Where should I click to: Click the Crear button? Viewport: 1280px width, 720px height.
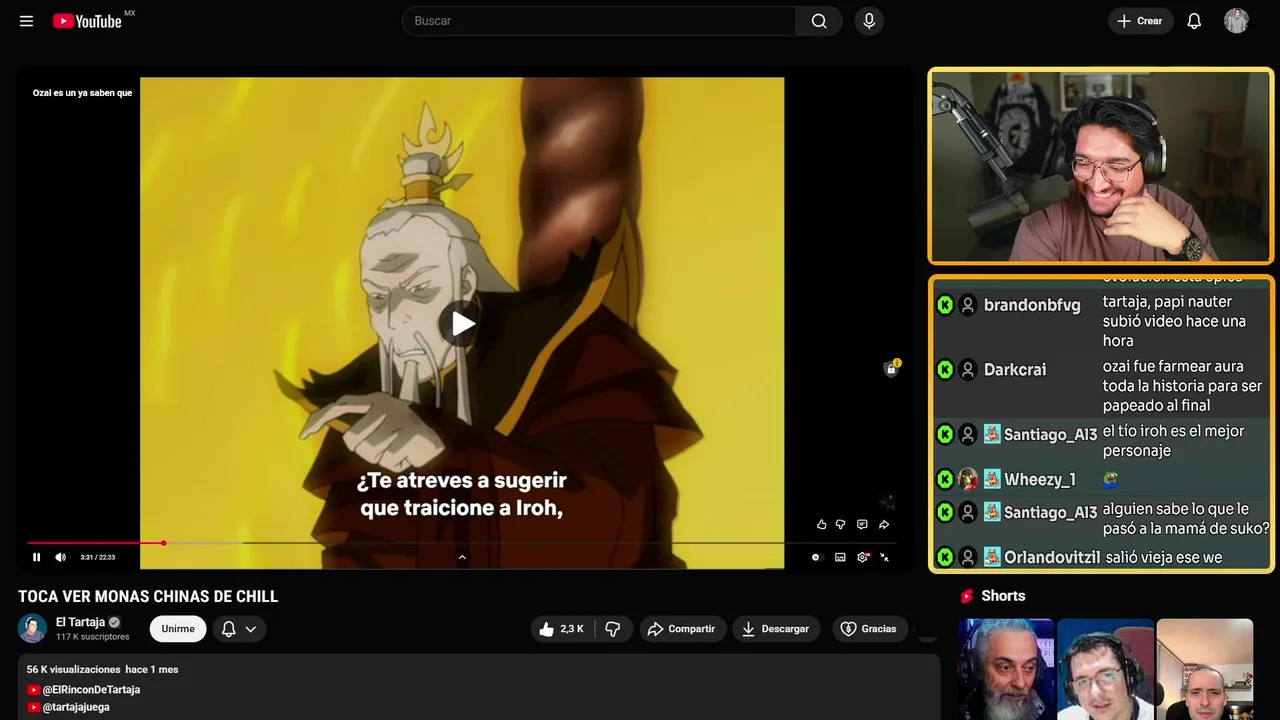pyautogui.click(x=1140, y=21)
